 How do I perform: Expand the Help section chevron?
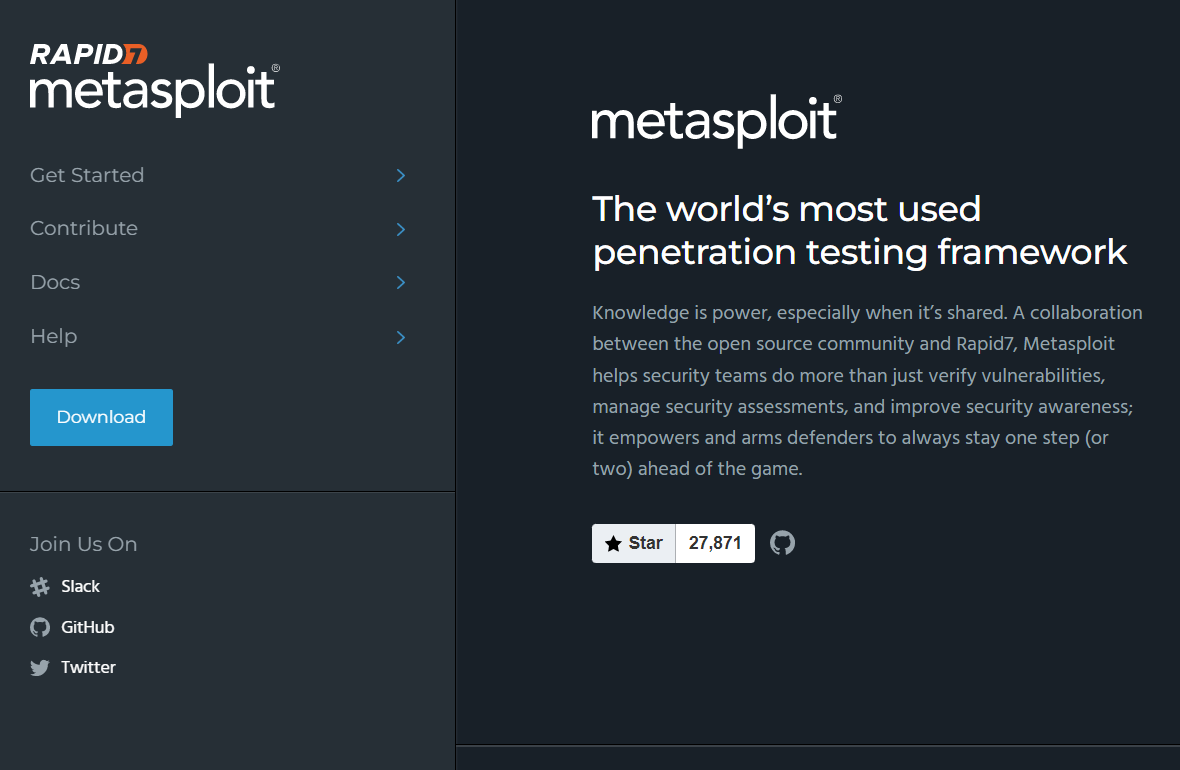(400, 337)
